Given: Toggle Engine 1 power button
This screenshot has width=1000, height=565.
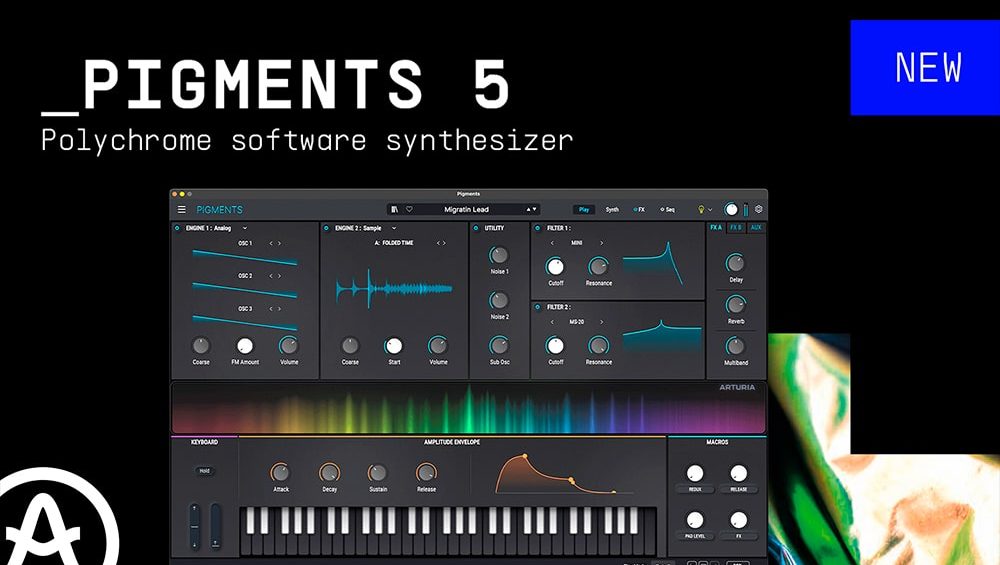Looking at the screenshot, I should [x=177, y=228].
